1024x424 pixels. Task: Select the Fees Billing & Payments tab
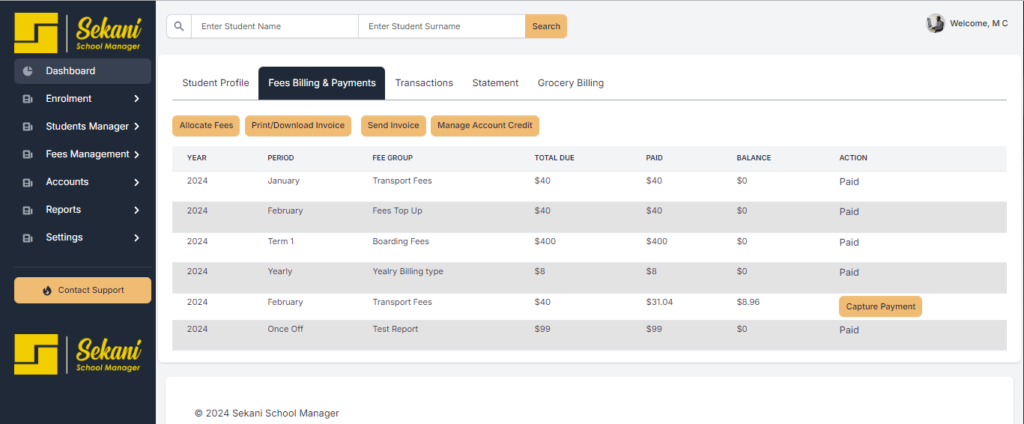pyautogui.click(x=322, y=83)
